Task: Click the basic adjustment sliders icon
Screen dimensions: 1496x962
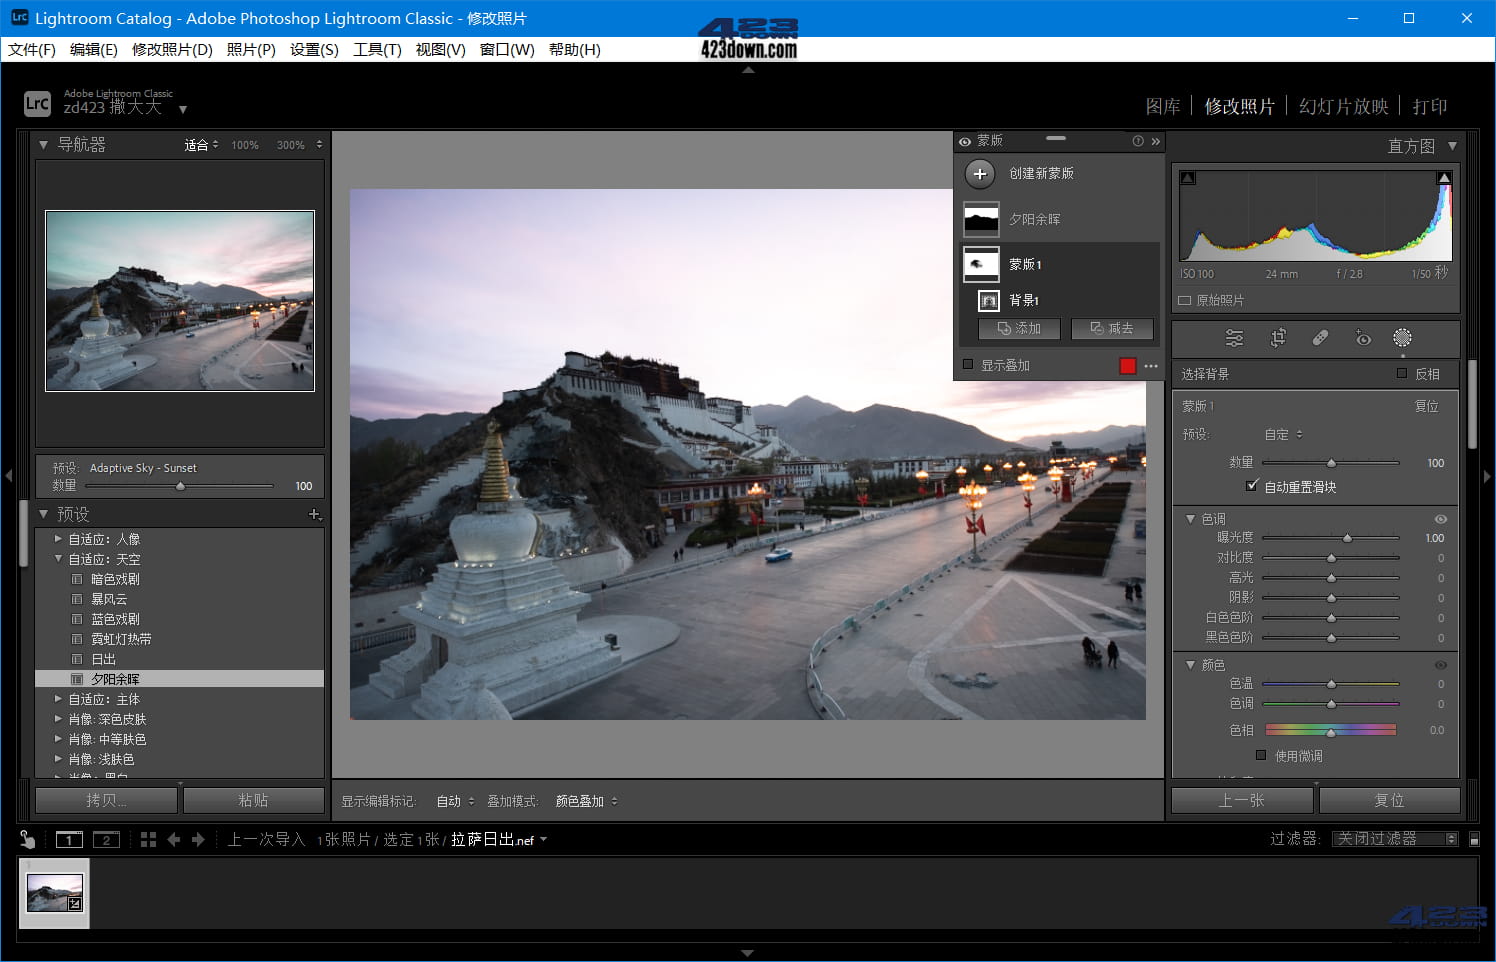Action: 1235,338
